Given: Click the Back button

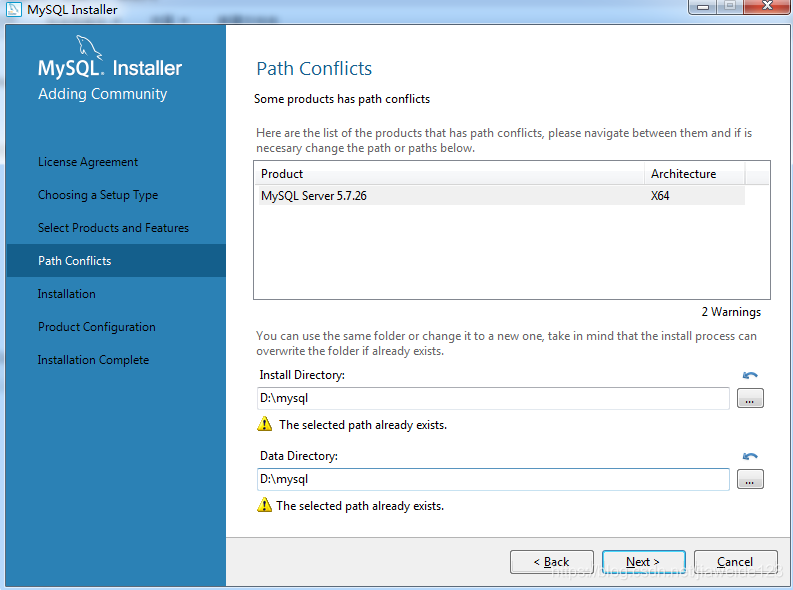Looking at the screenshot, I should (552, 562).
